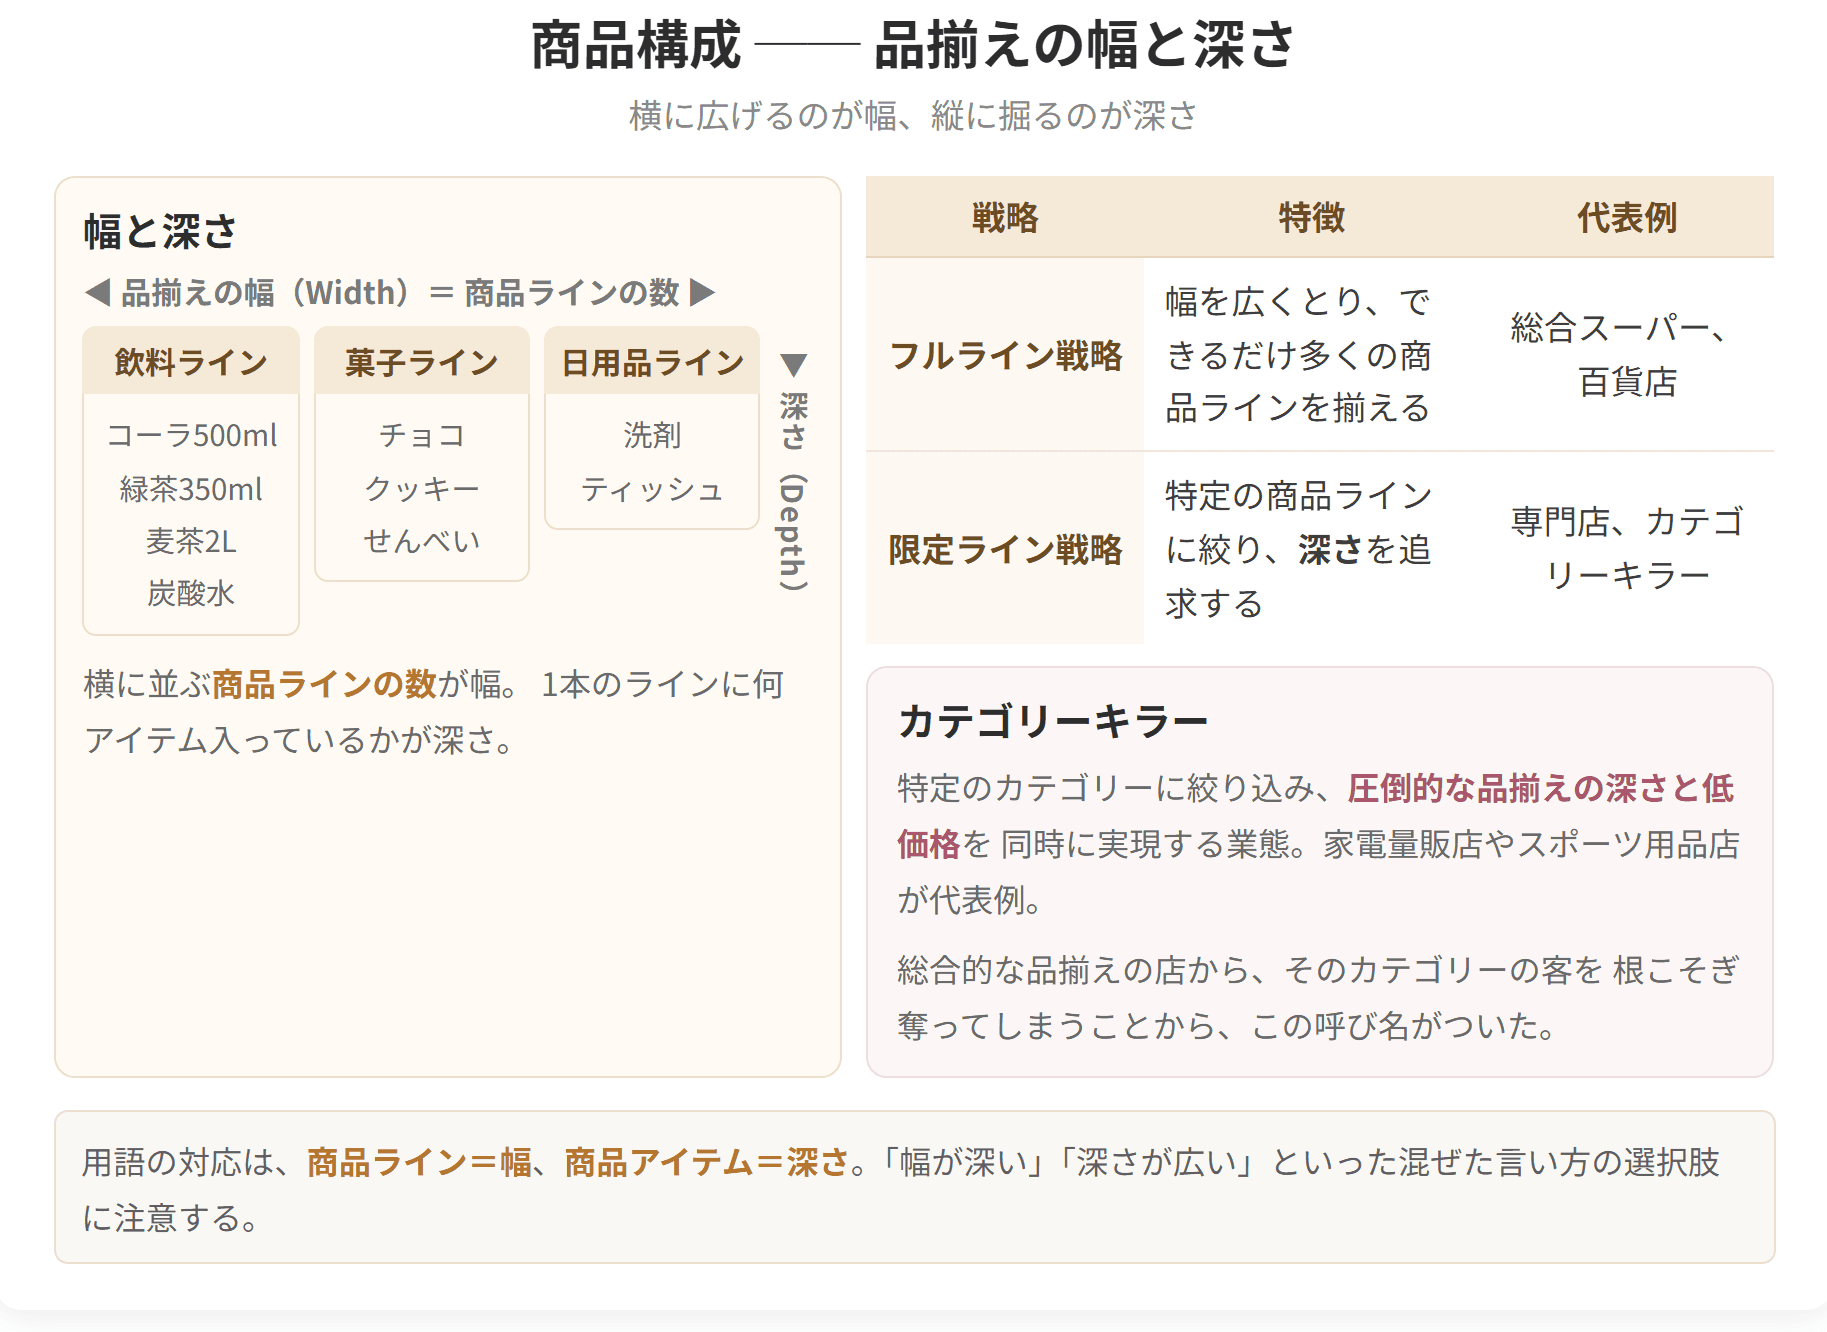Image resolution: width=1827 pixels, height=1332 pixels.
Task: Click the right triangle arrow after 商品ラインの数
Action: tap(703, 293)
